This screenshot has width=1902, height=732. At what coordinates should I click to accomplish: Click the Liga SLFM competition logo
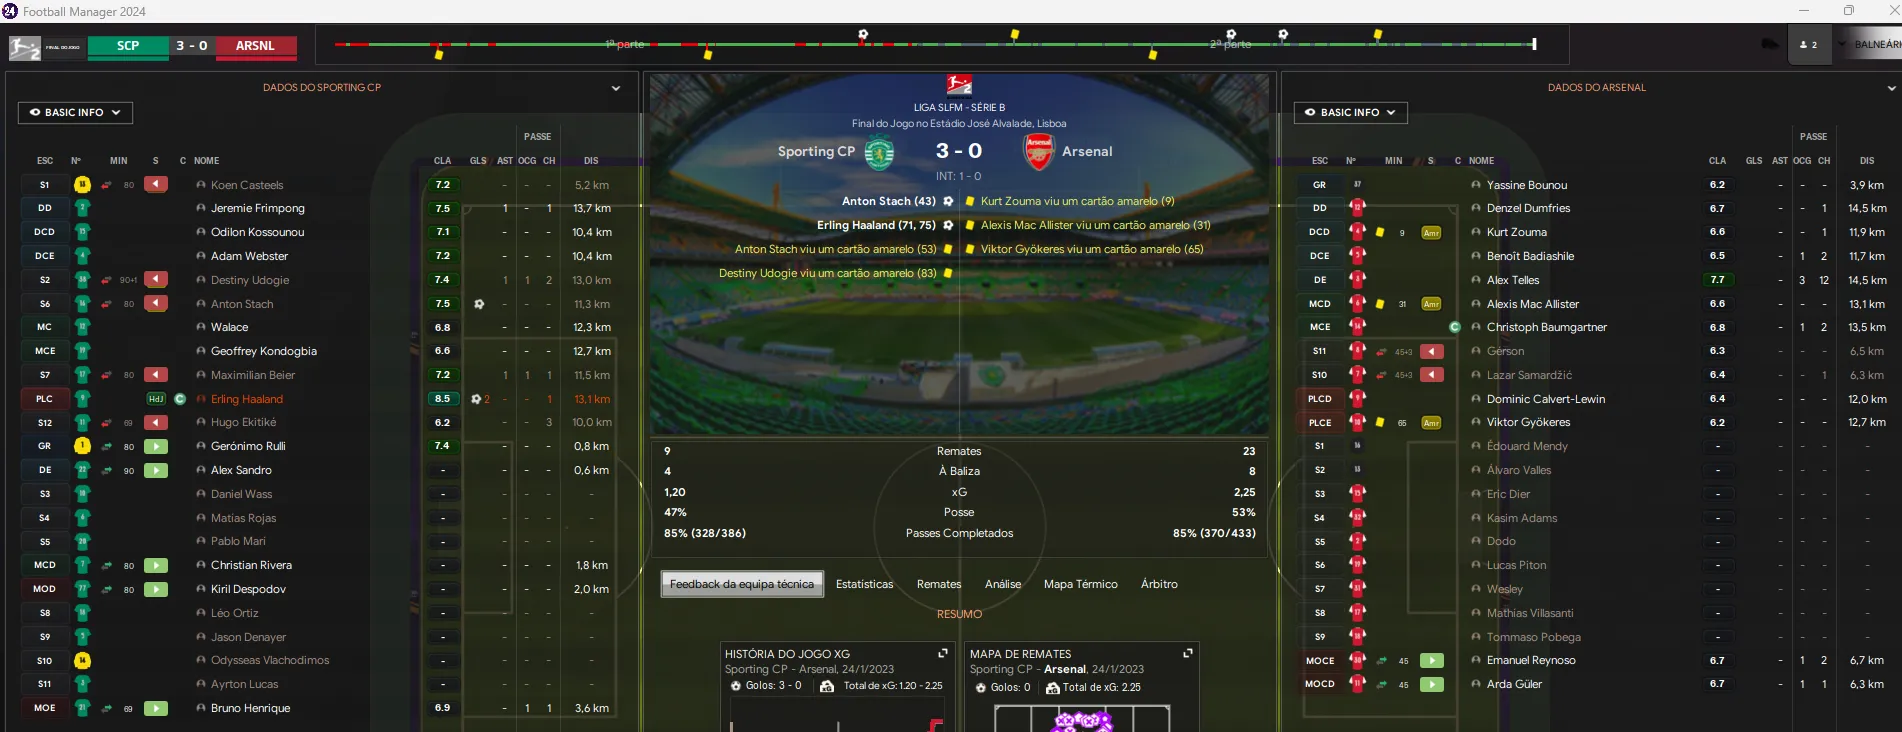point(959,84)
